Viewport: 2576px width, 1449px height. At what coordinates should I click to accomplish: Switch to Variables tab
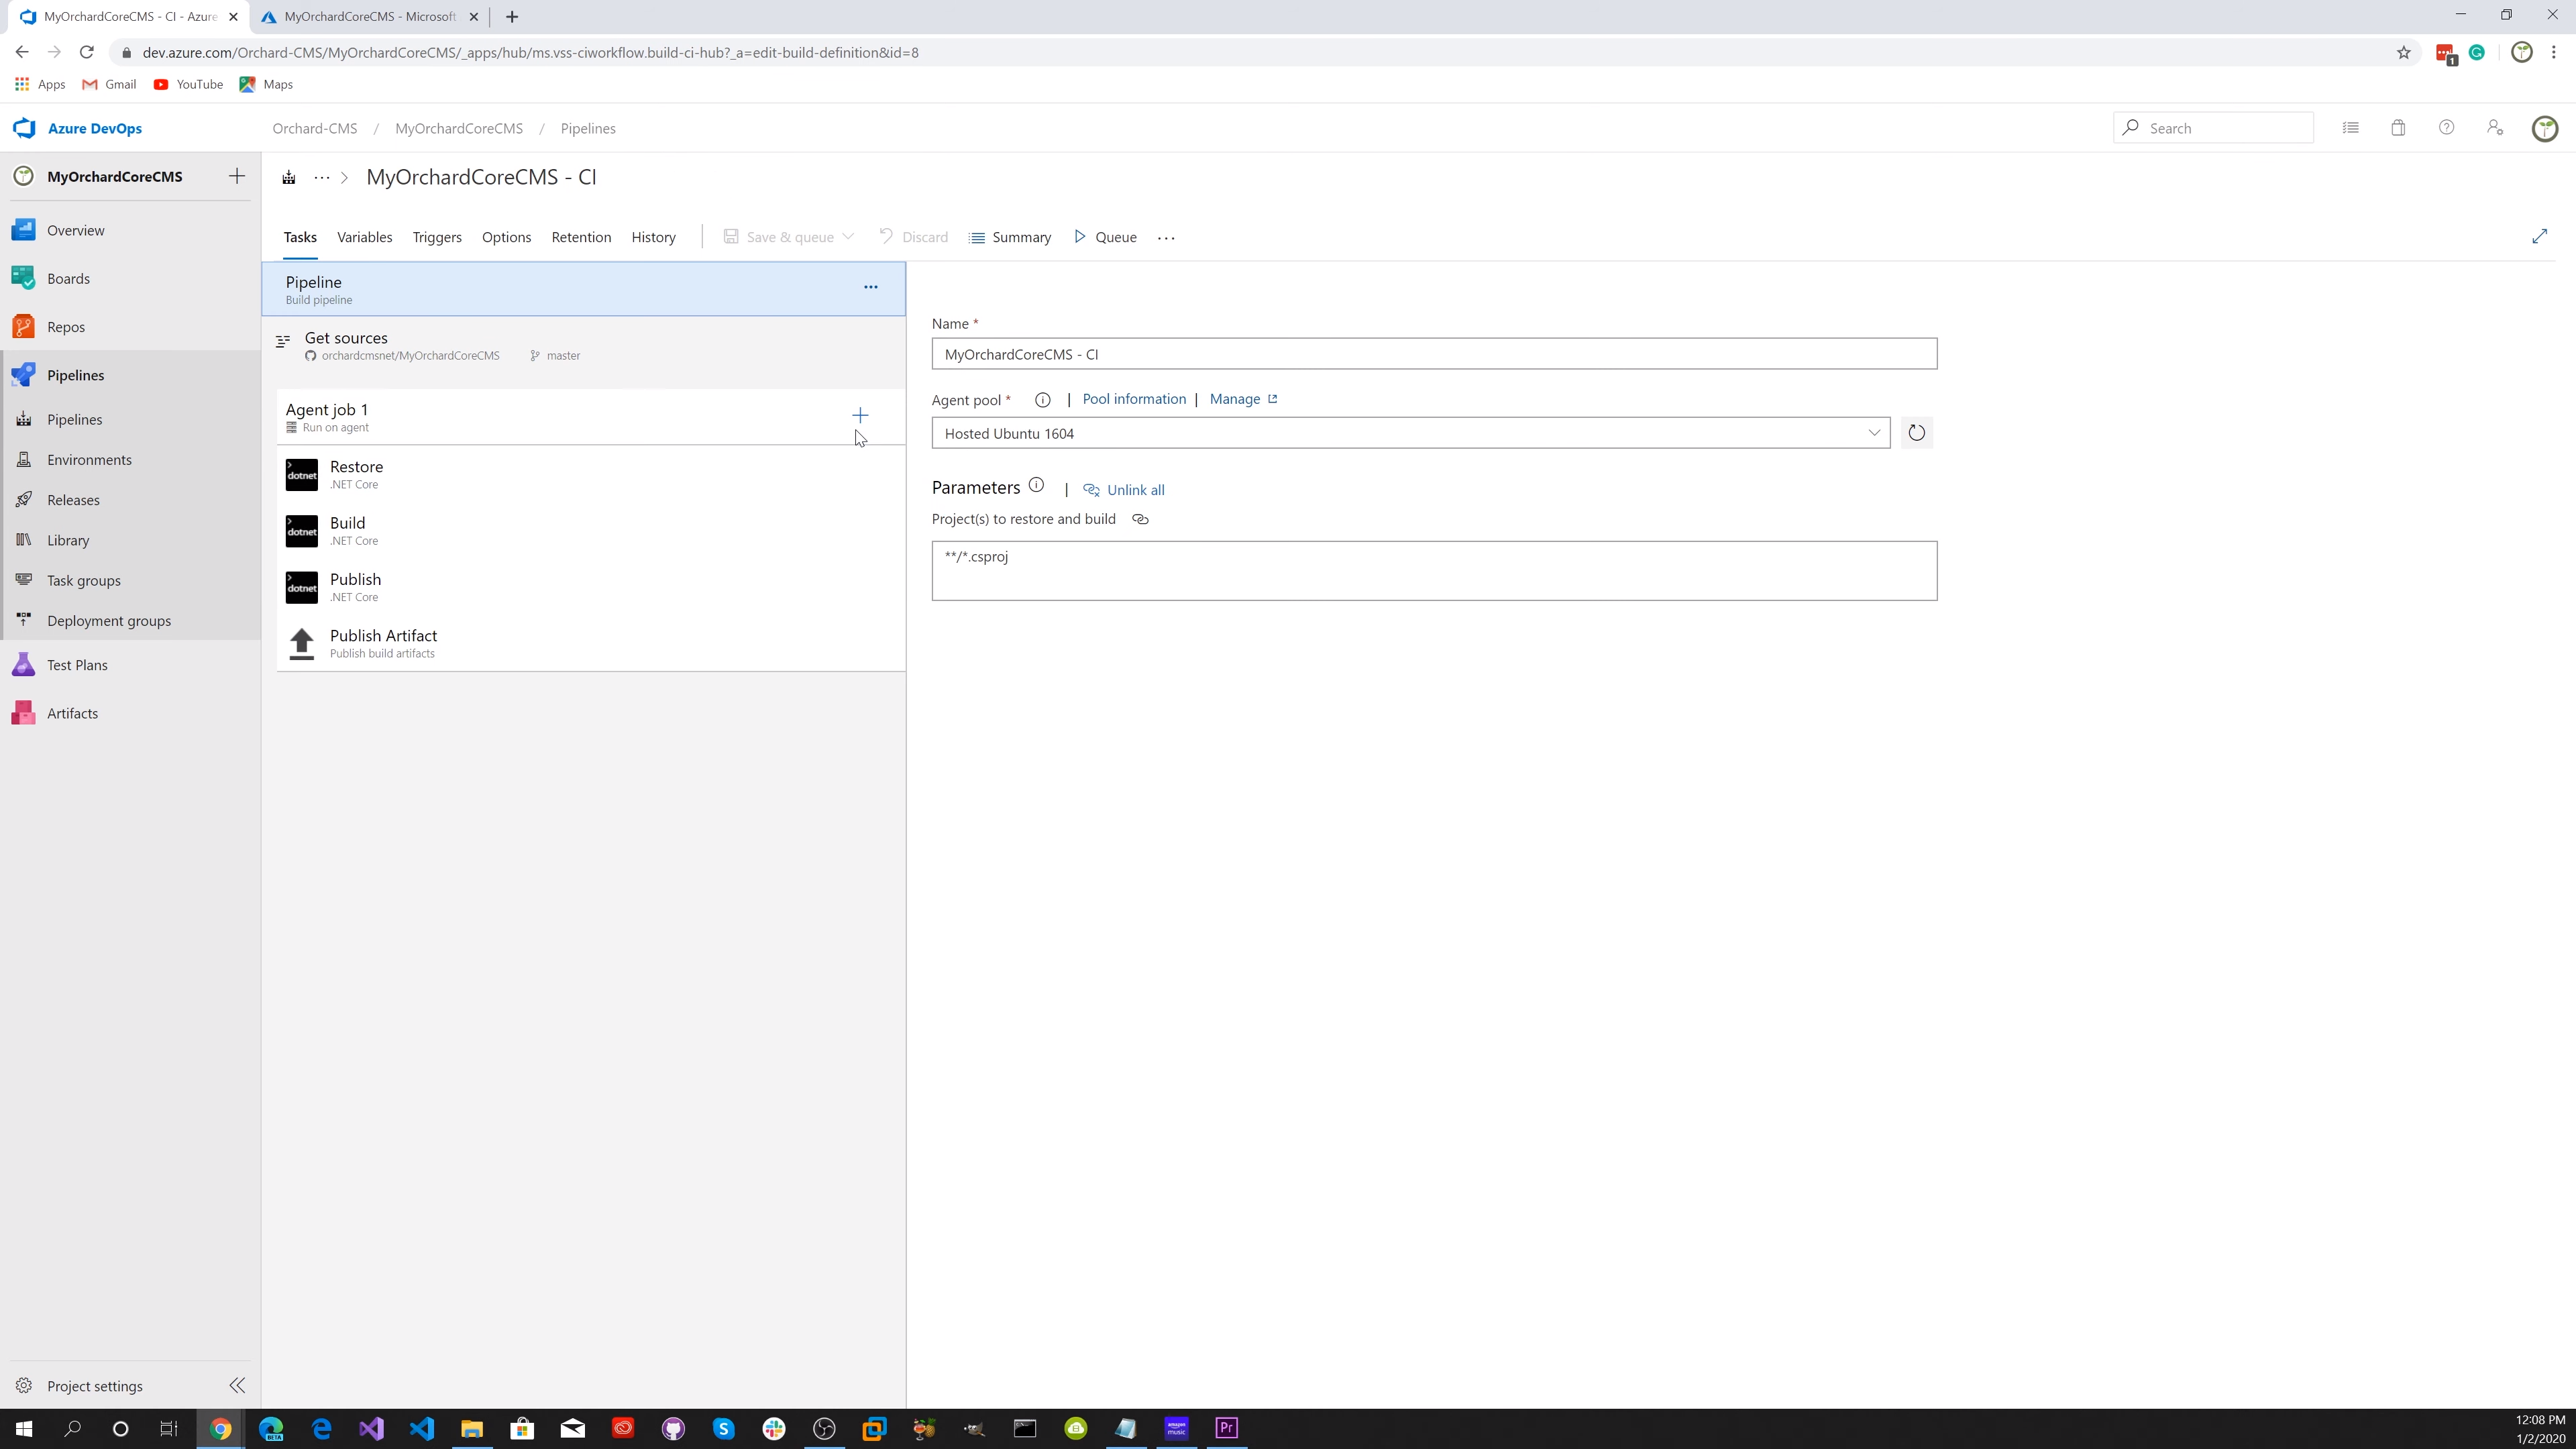[x=364, y=237]
